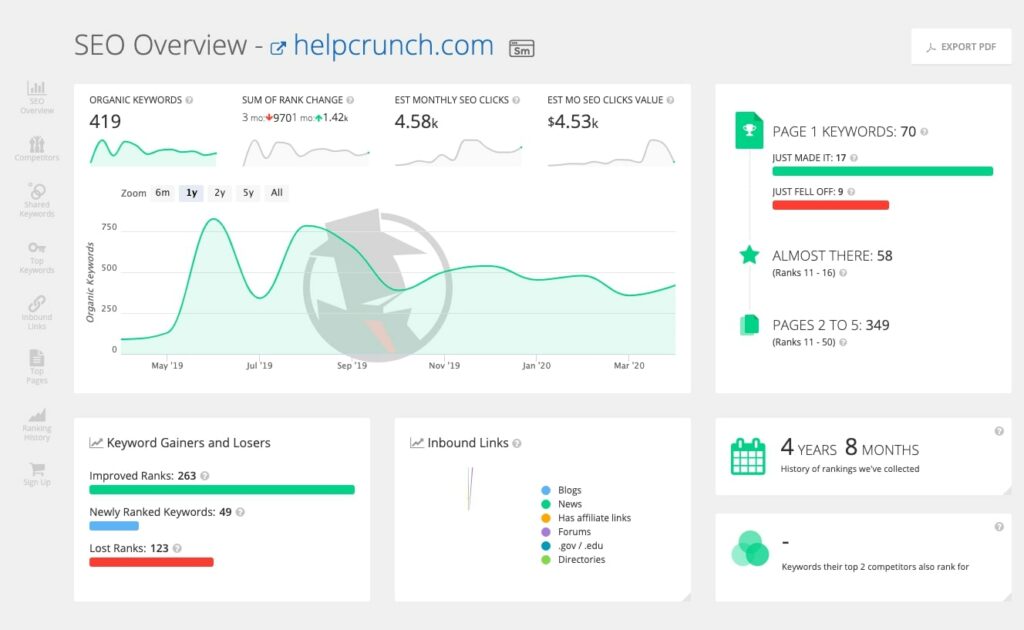Click the Export PDF button
This screenshot has height=630, width=1024.
pyautogui.click(x=961, y=46)
